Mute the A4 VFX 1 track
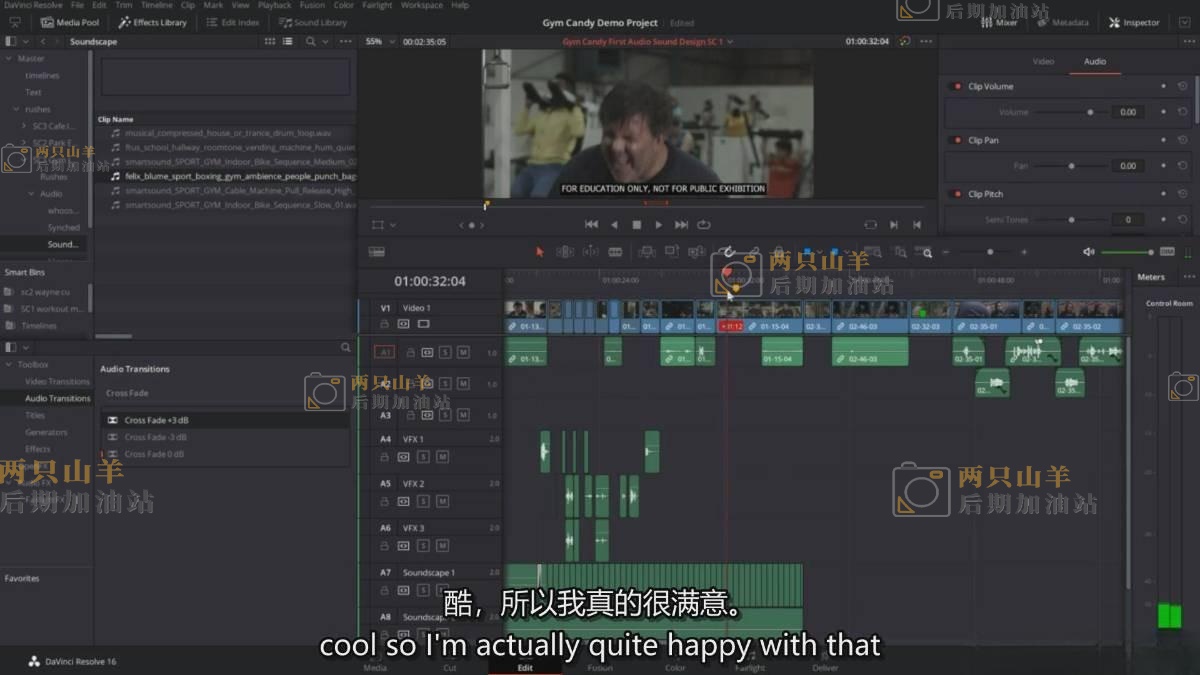Screen dimensions: 1200x675 442,456
